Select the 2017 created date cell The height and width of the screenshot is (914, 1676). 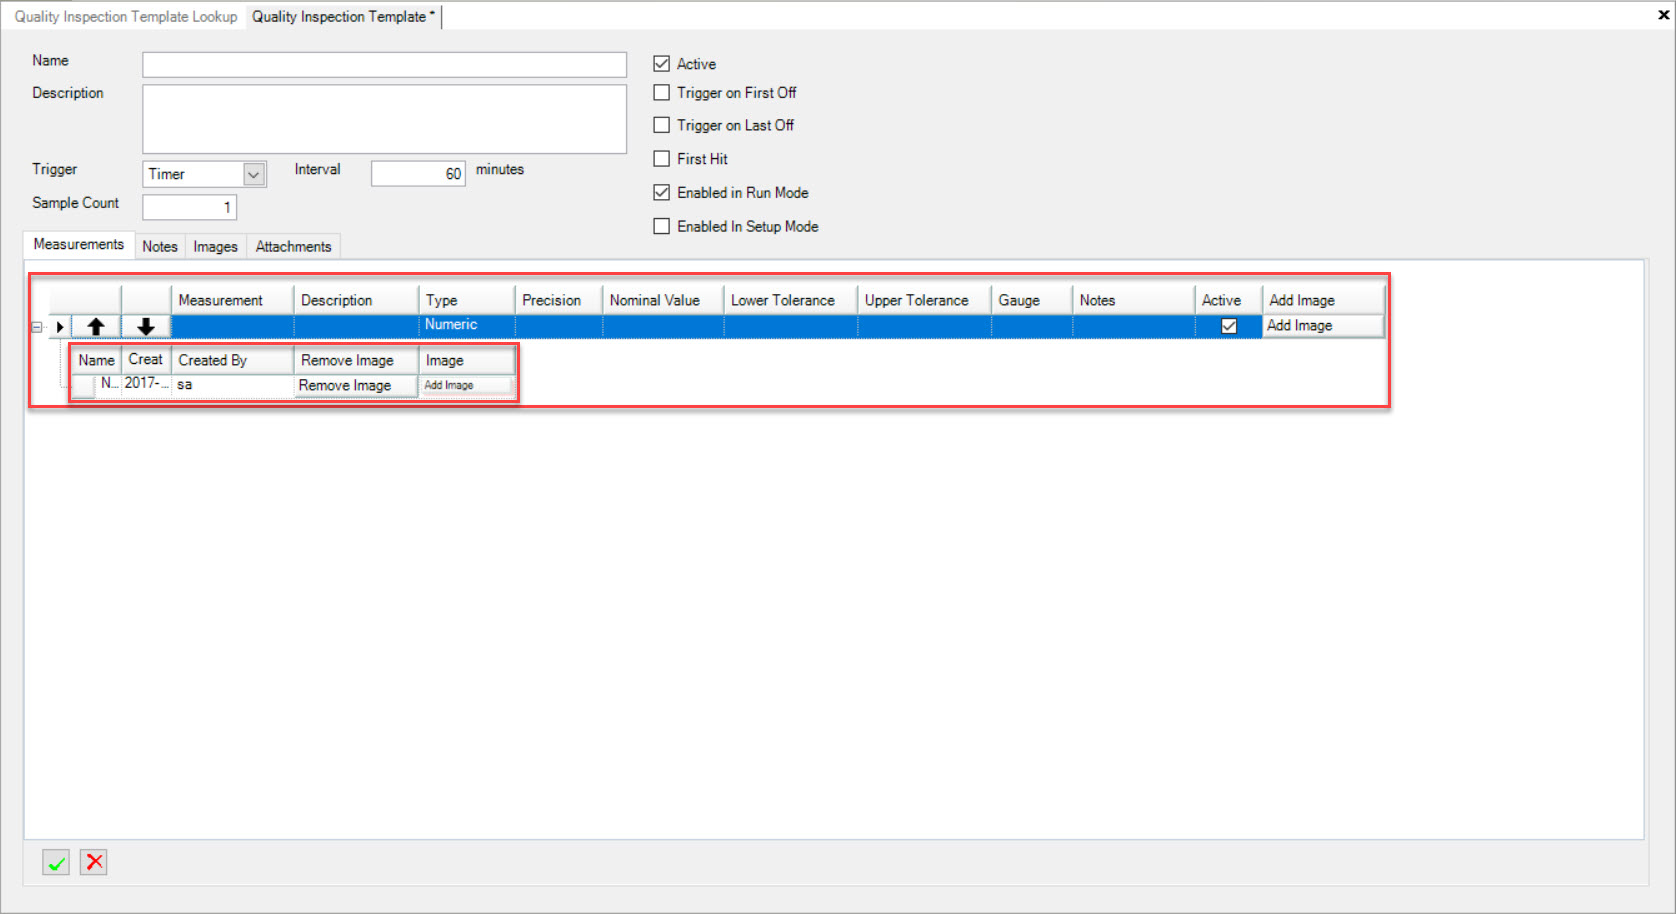point(146,384)
